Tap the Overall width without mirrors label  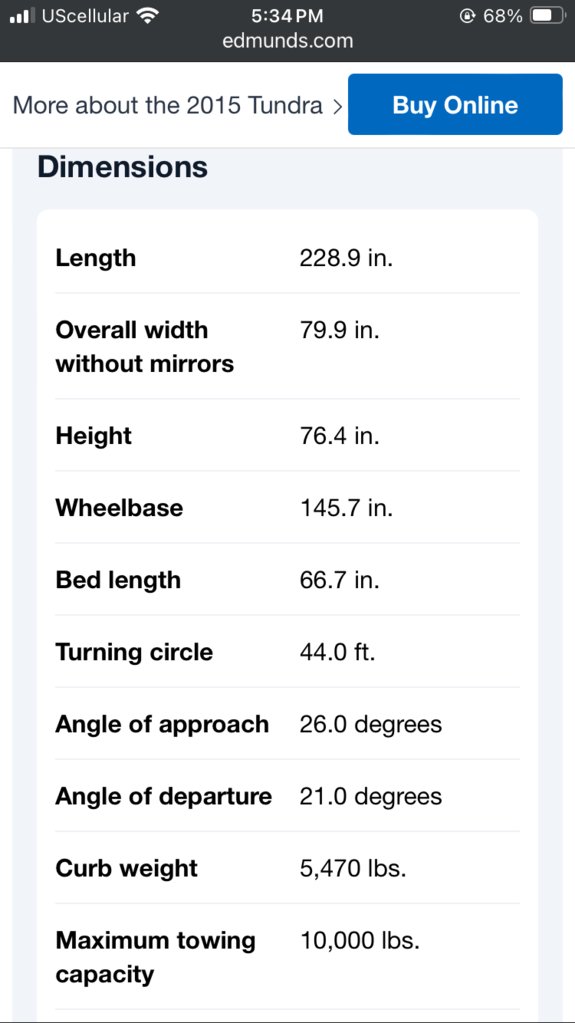[x=145, y=346]
